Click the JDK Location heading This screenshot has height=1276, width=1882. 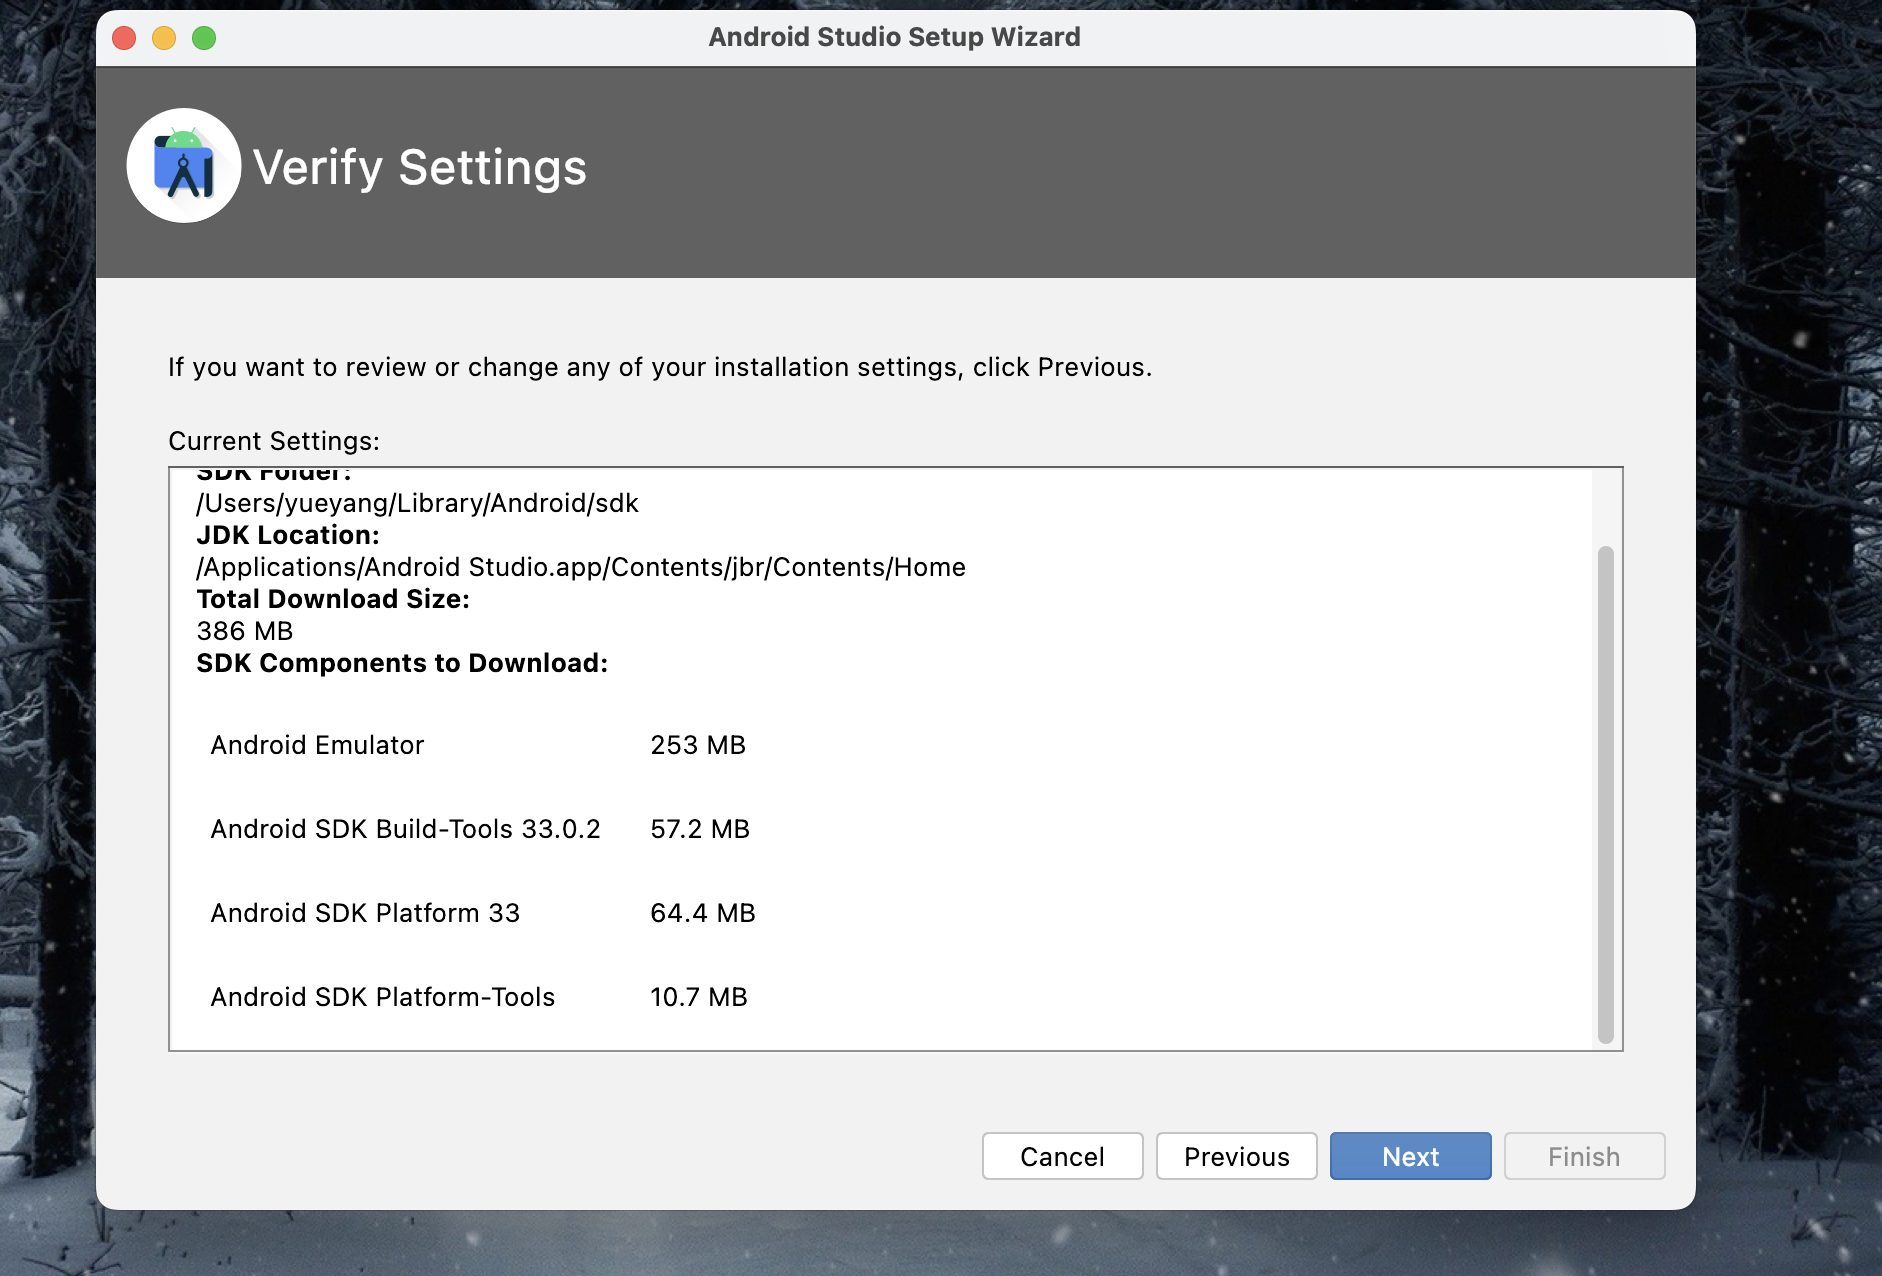[x=288, y=535]
